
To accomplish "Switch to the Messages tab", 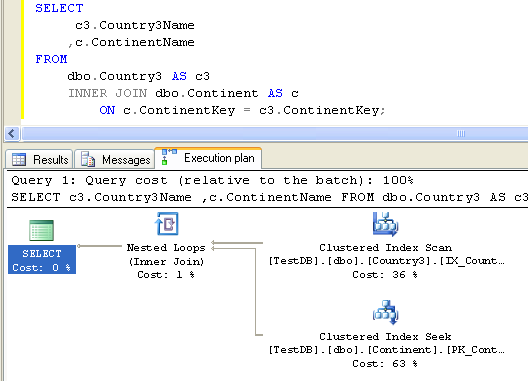I will click(114, 159).
